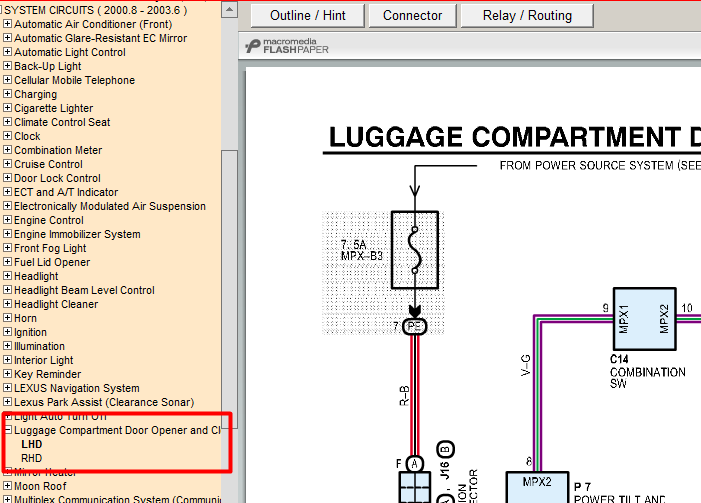The height and width of the screenshot is (503, 701).
Task: Open the Outline / Hint tab
Action: (308, 16)
